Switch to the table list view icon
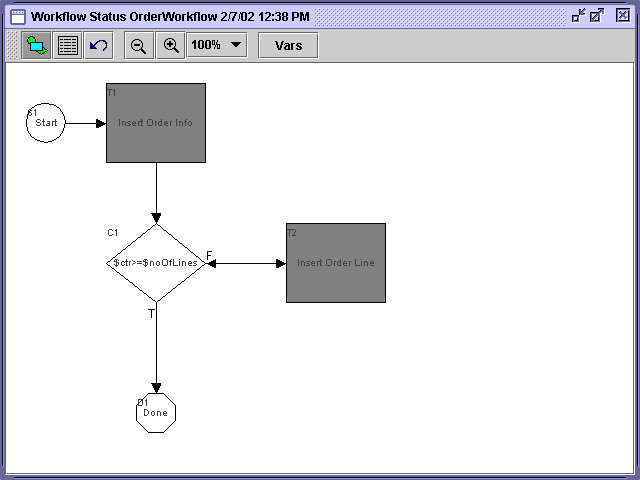640x480 pixels. pos(68,45)
